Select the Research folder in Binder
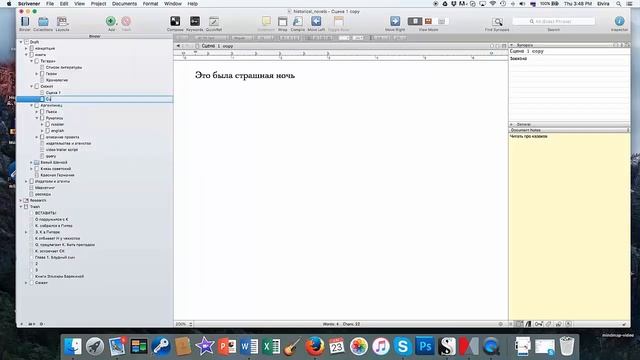The width and height of the screenshot is (640, 360). (38, 200)
